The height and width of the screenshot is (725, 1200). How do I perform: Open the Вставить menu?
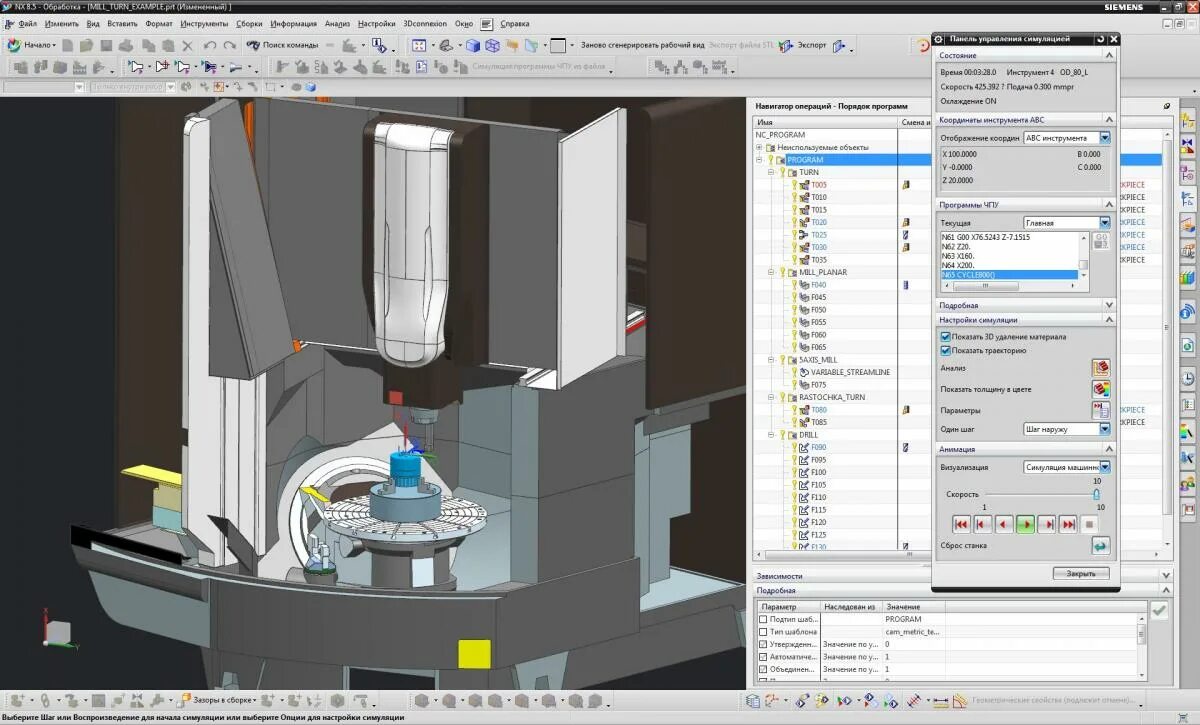tap(123, 22)
